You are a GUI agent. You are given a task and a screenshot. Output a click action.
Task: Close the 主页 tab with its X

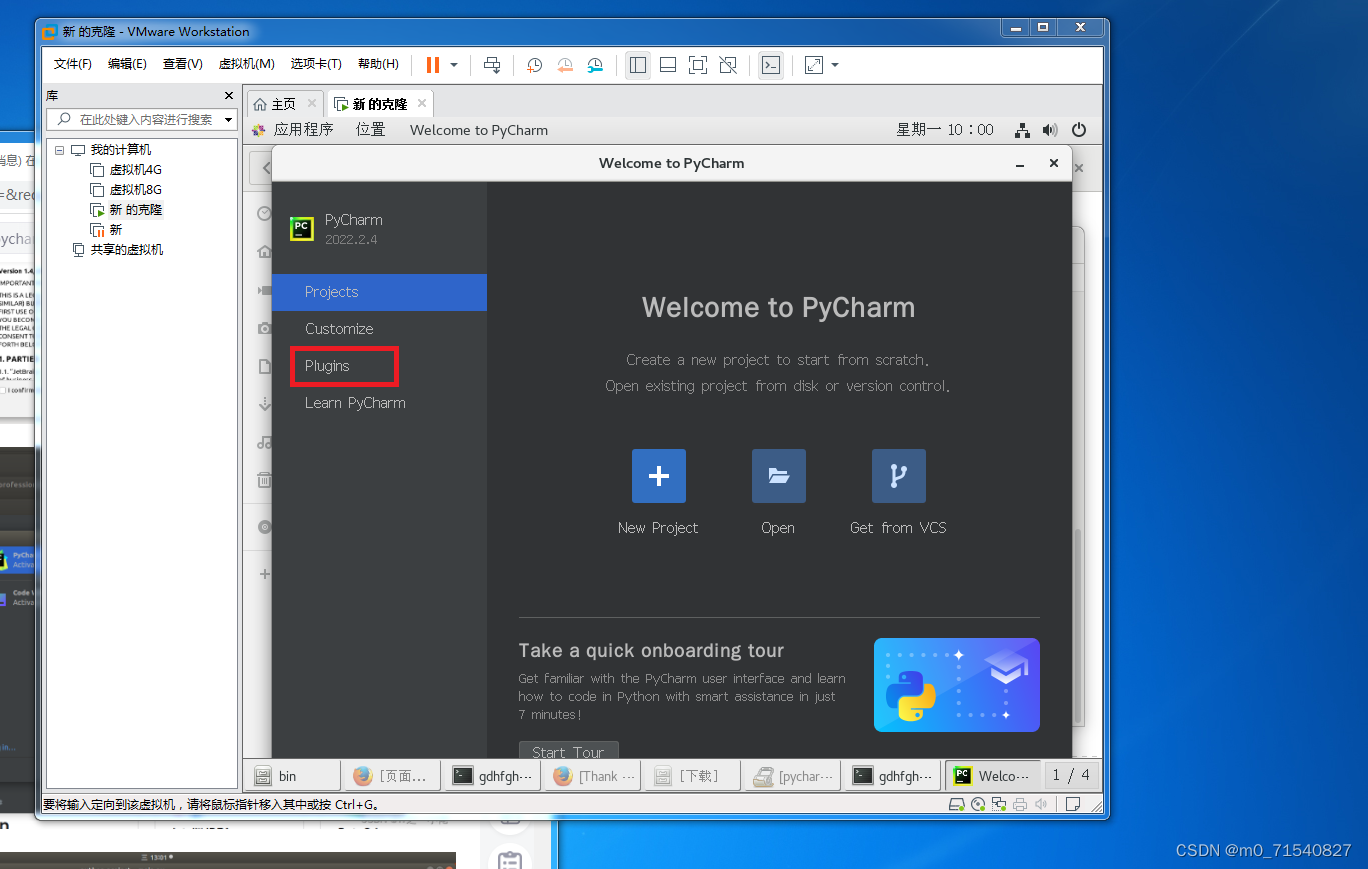point(312,104)
